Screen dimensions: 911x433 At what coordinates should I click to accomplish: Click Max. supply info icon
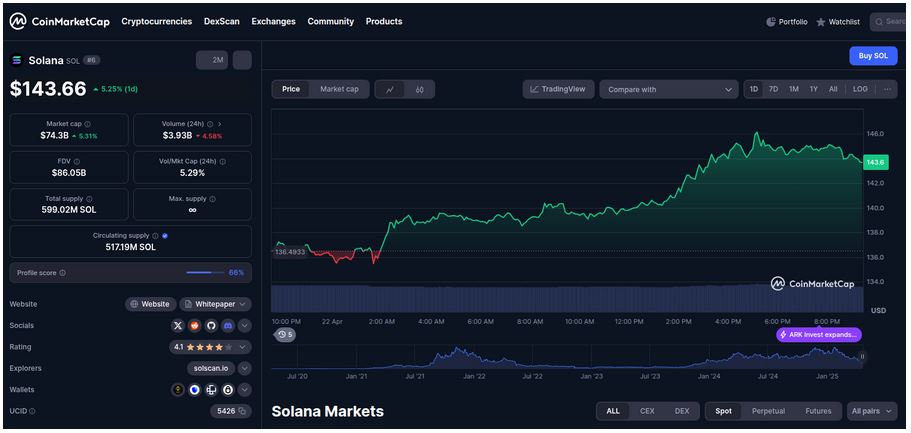click(212, 199)
